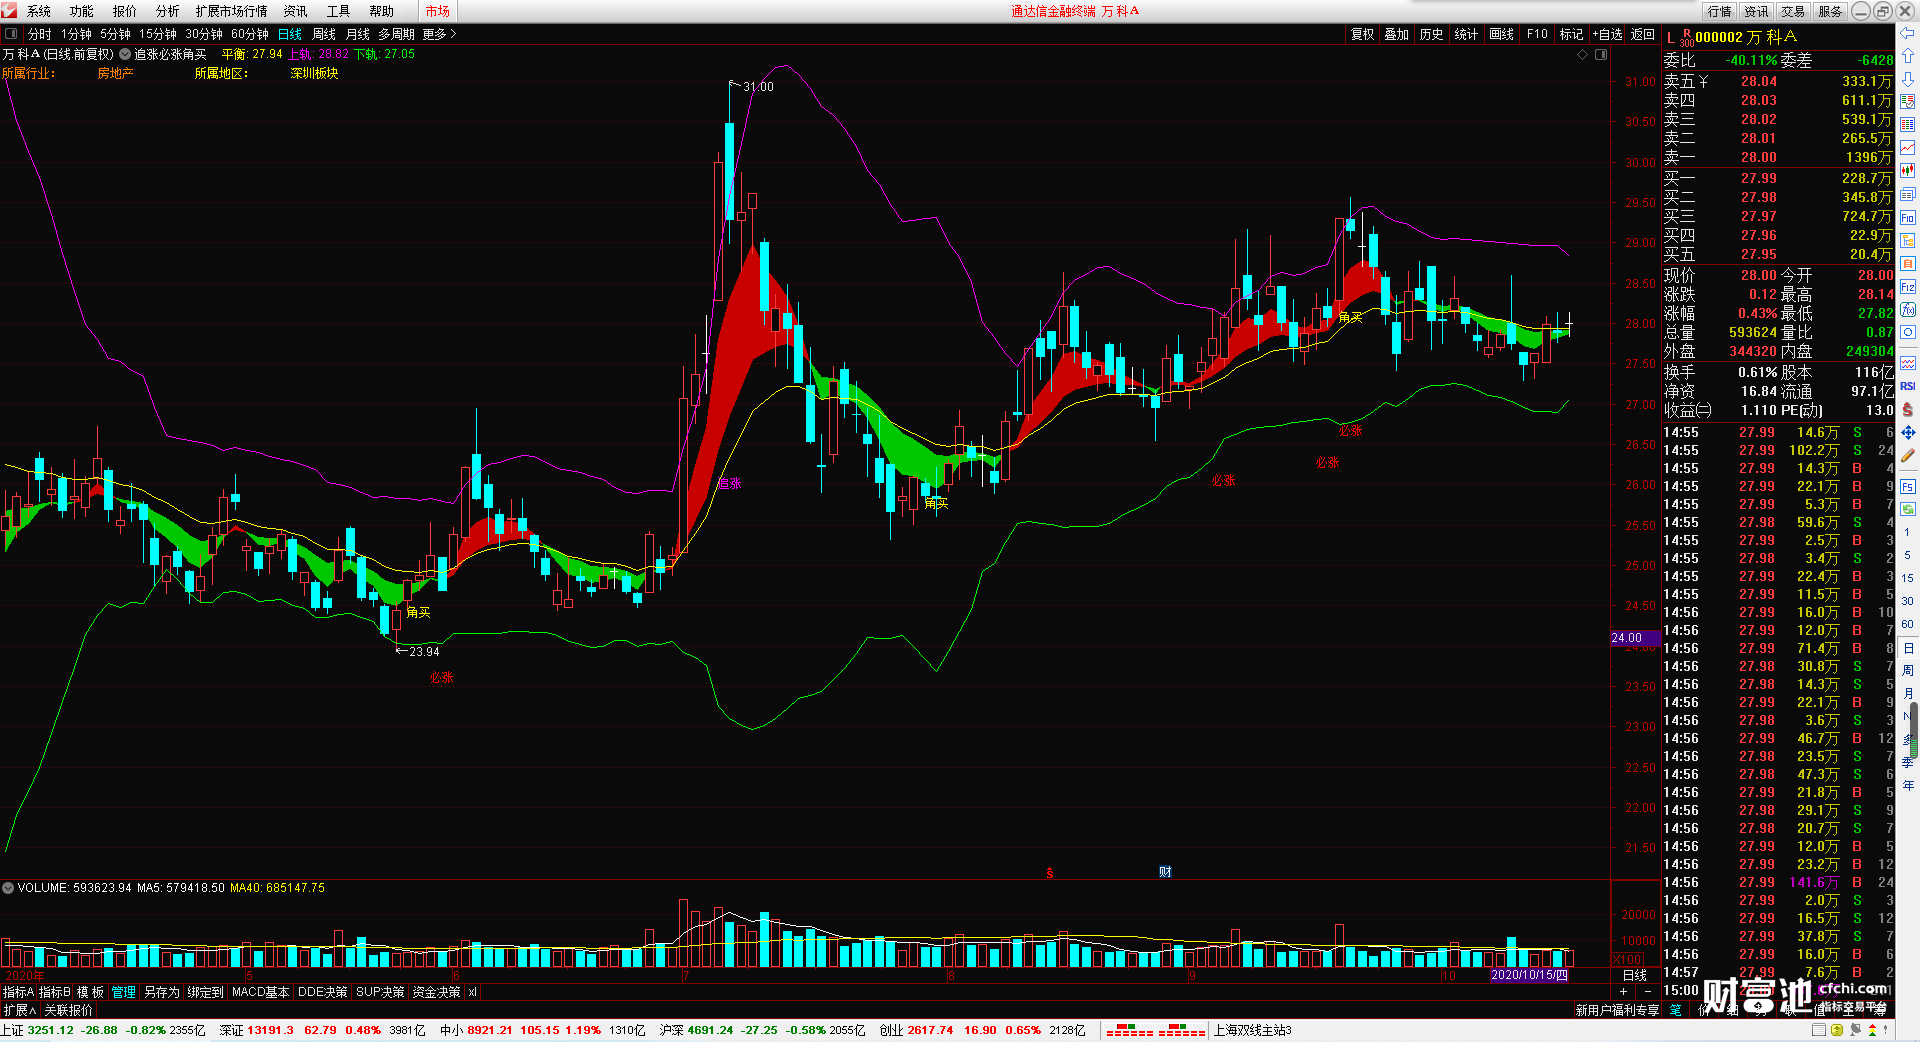This screenshot has width=1920, height=1042.
Task: Click the diamond icon at chart top-right
Action: click(1582, 54)
